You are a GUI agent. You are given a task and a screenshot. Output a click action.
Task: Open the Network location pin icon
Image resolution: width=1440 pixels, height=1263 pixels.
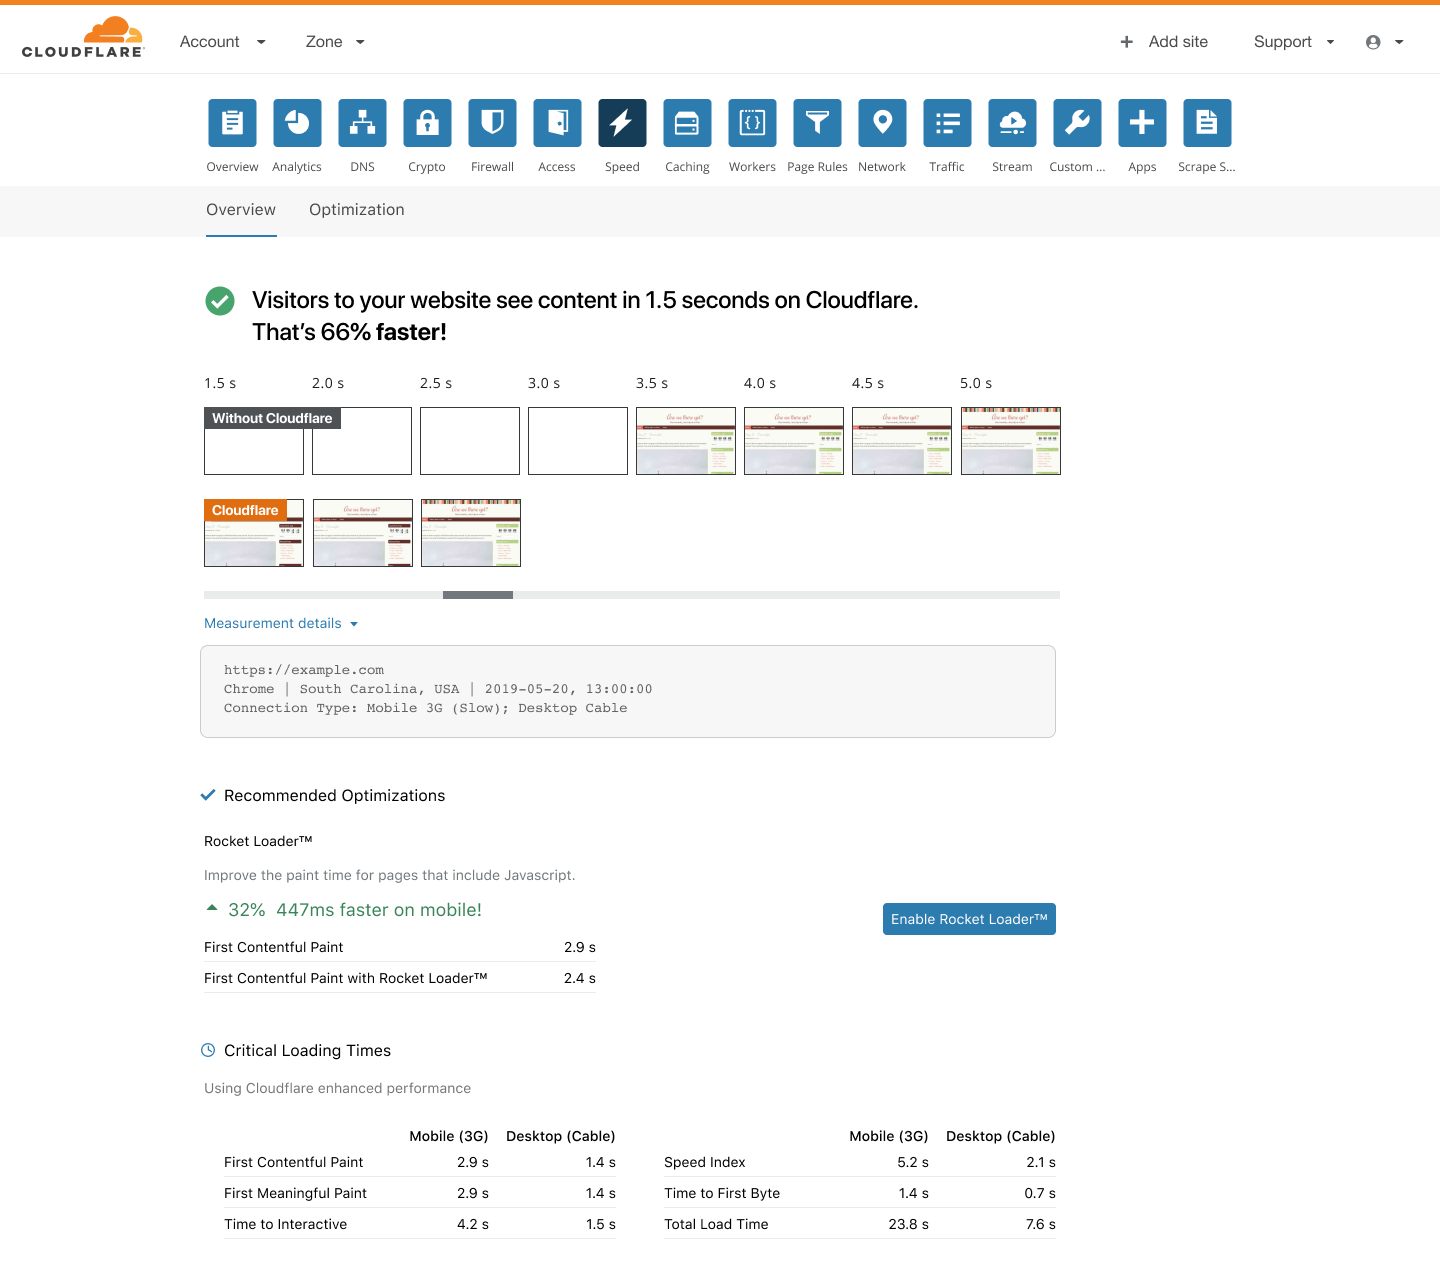pos(882,123)
